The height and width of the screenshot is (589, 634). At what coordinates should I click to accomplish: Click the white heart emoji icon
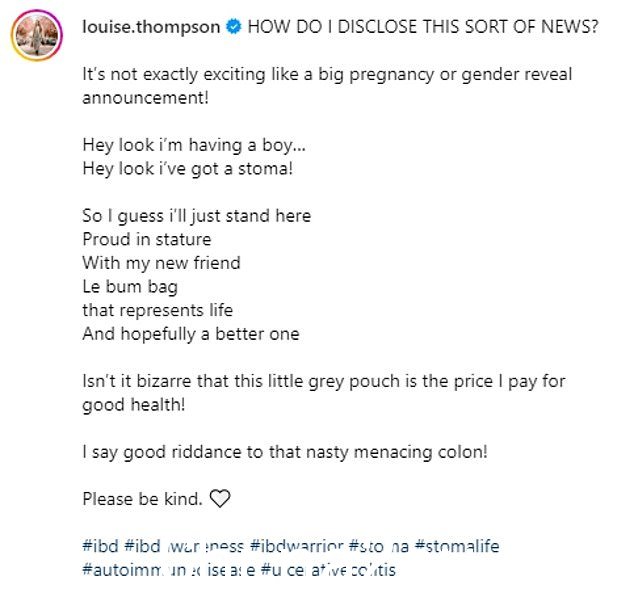pos(220,498)
